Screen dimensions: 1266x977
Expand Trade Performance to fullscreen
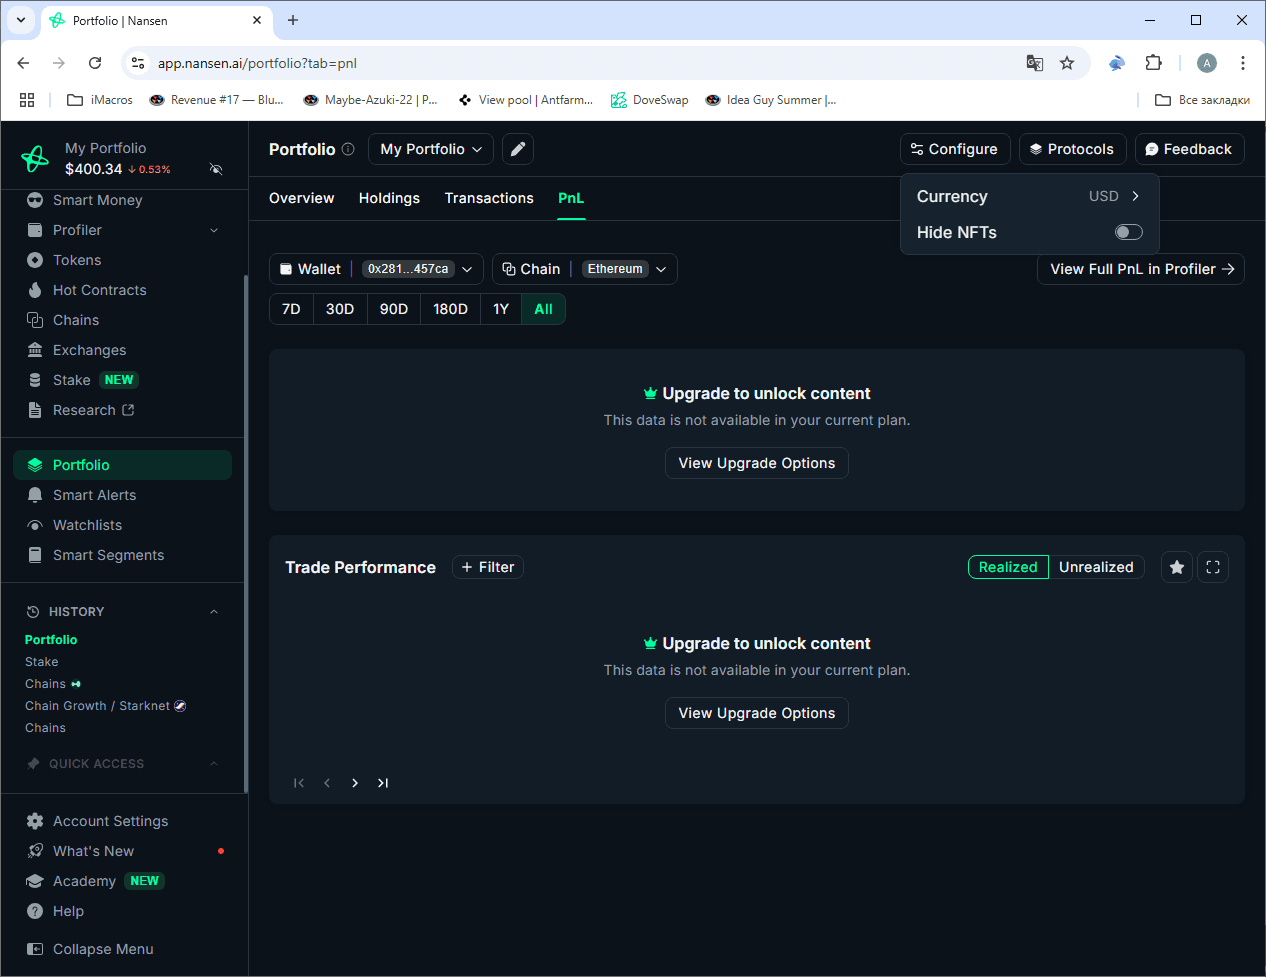coord(1213,567)
